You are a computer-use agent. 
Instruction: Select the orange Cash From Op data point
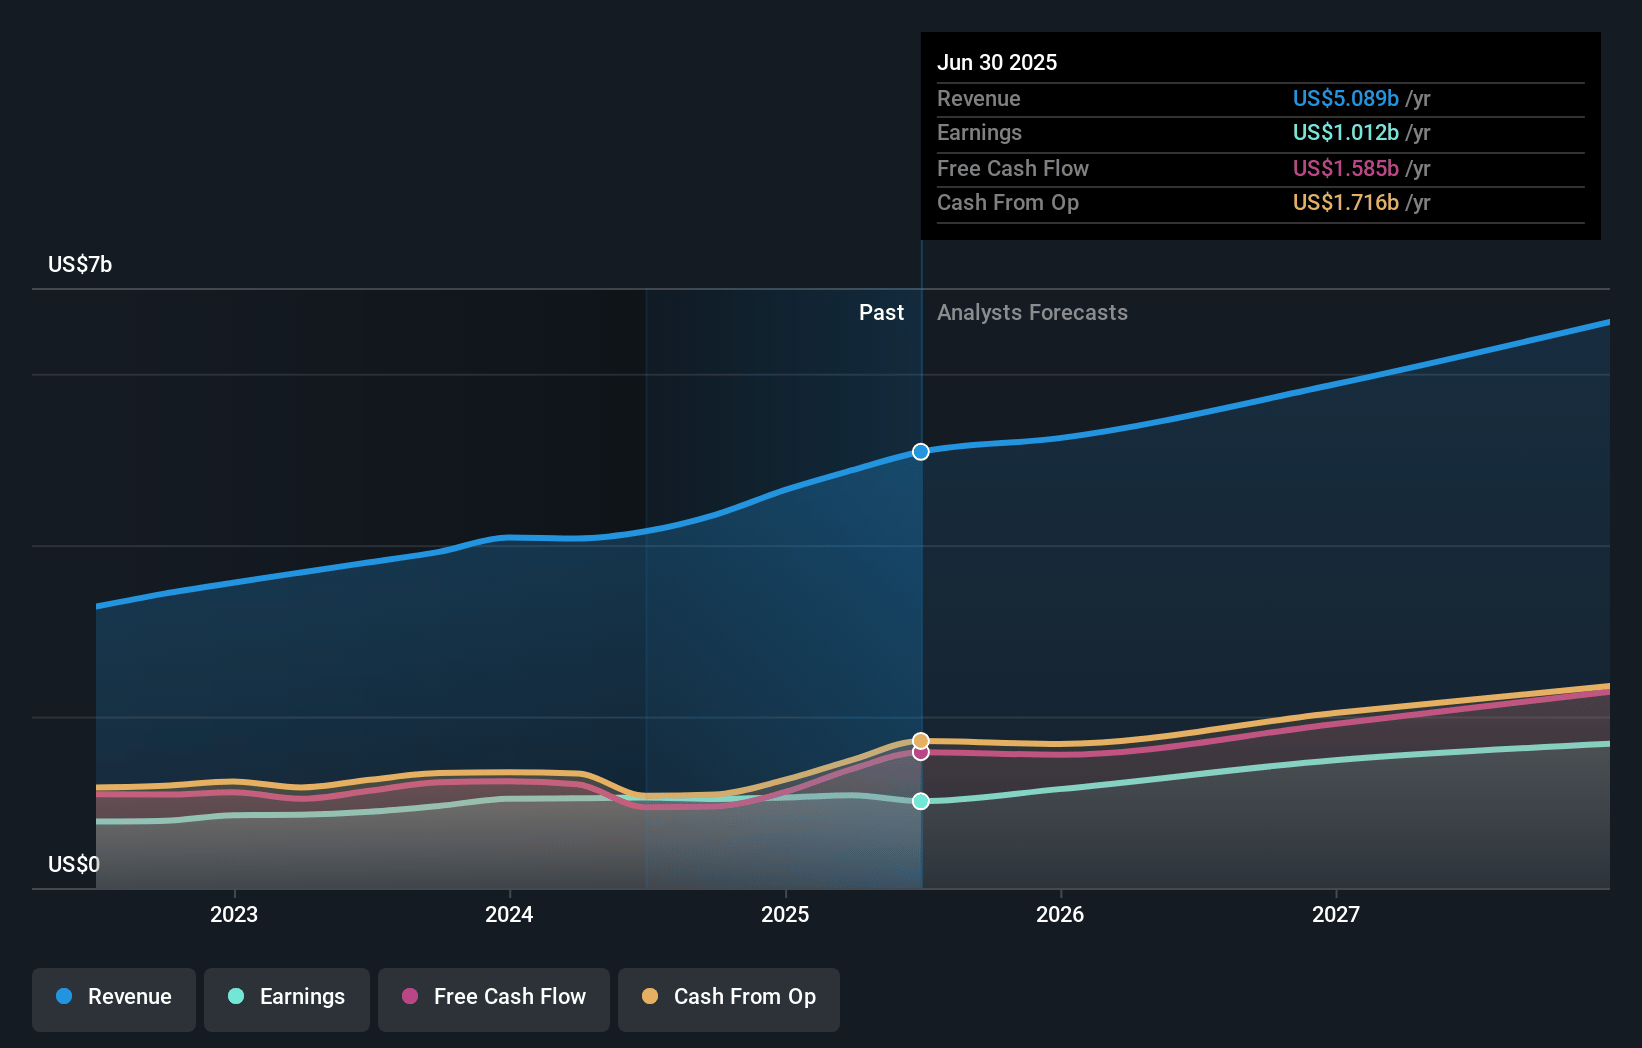[x=921, y=741]
